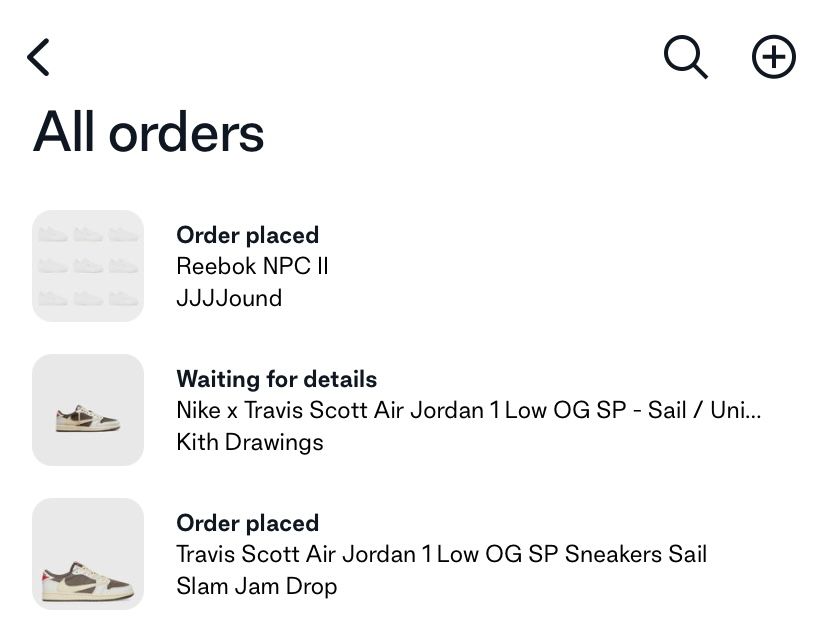This screenshot has height=629, width=828.
Task: Open the Slam Jam Drop order row
Action: 414,554
